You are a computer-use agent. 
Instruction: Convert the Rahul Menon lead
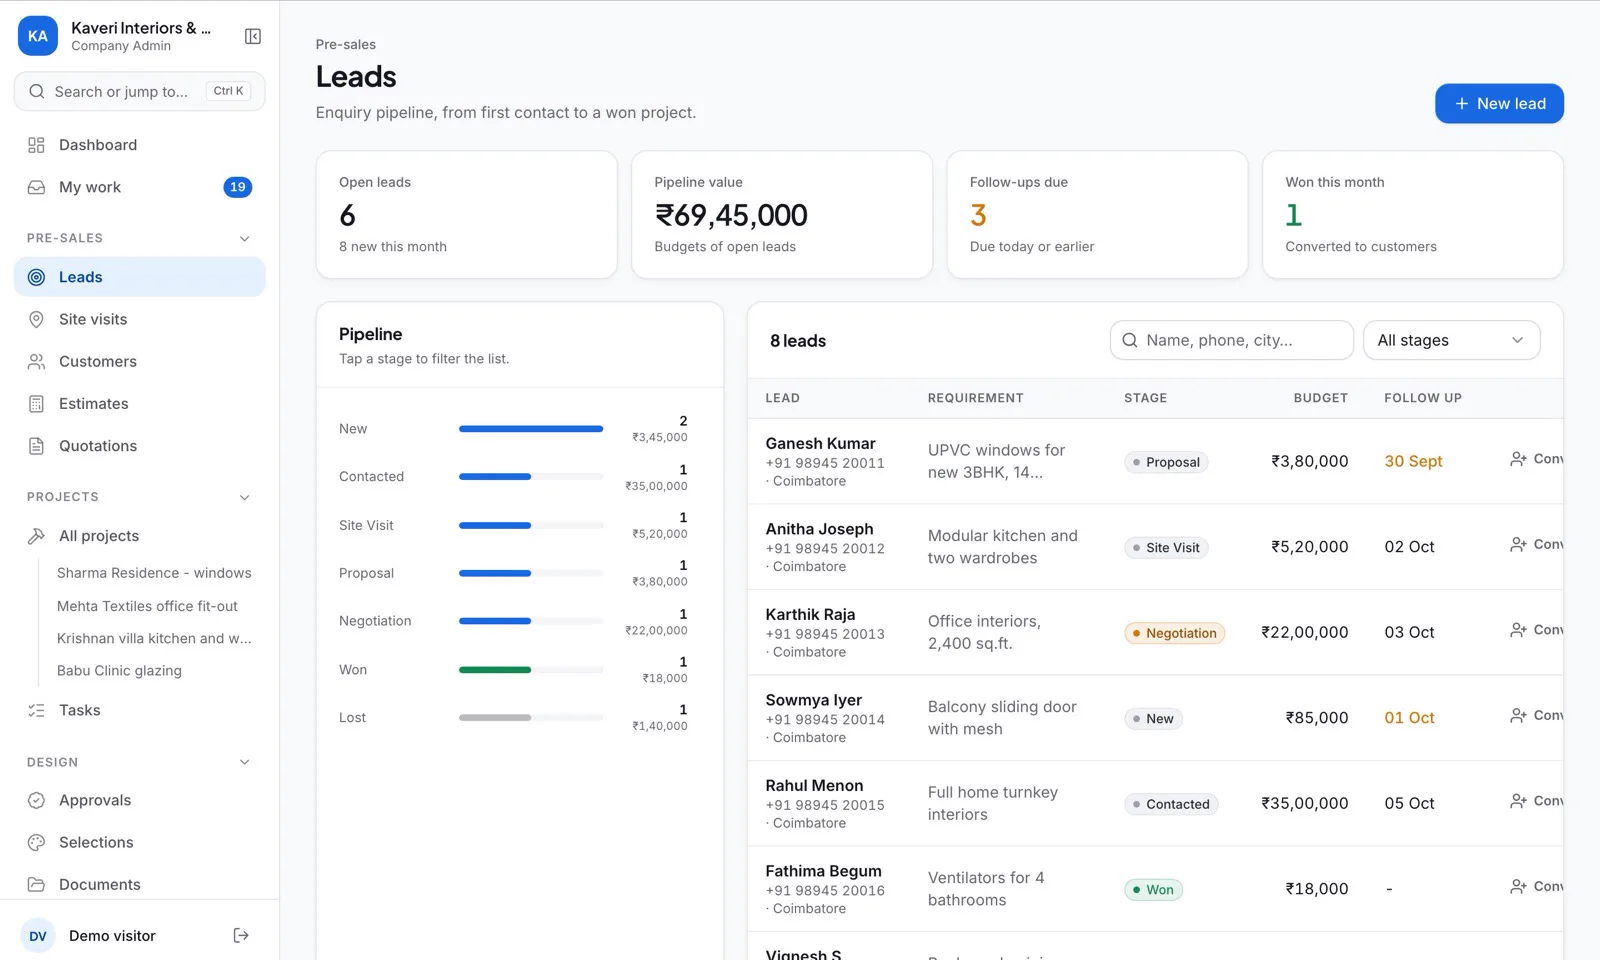(x=1536, y=801)
